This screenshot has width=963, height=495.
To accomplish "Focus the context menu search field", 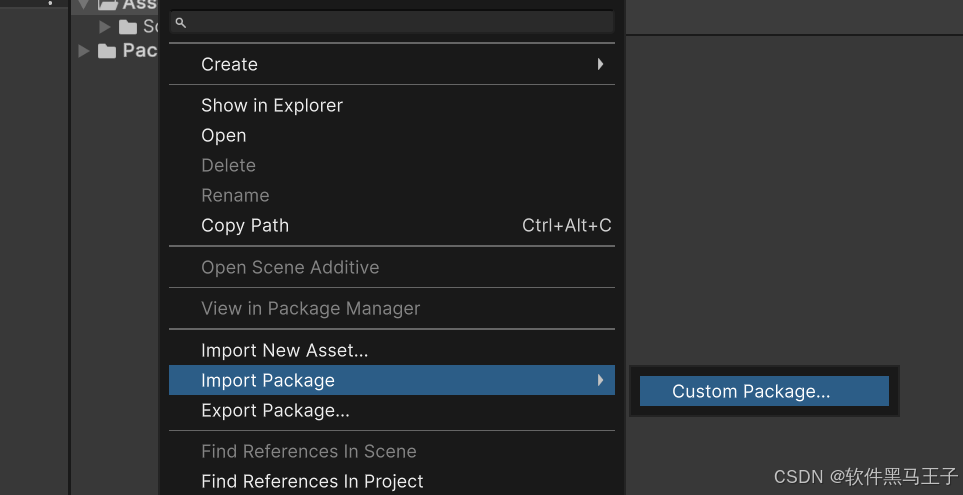I will [400, 22].
